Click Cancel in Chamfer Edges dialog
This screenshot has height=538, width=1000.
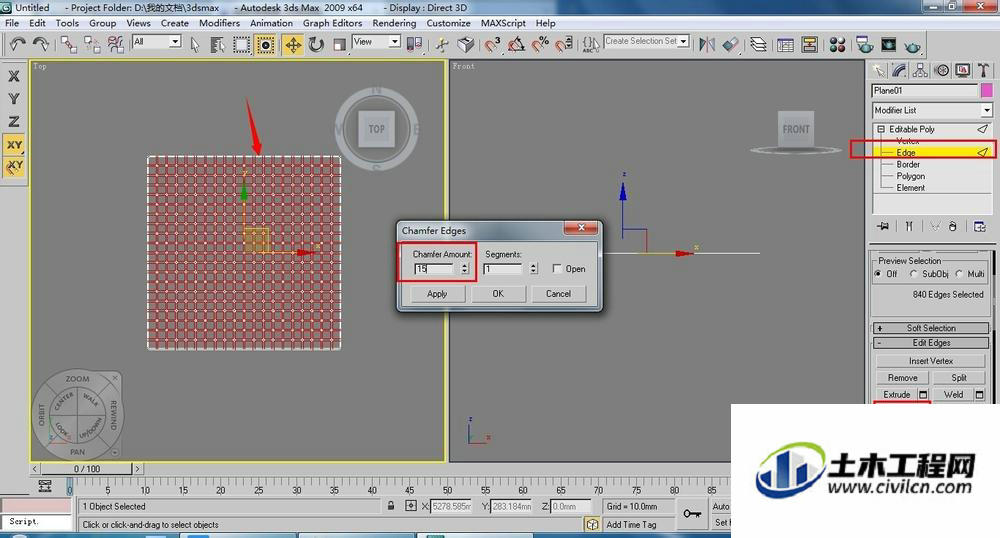pos(558,294)
